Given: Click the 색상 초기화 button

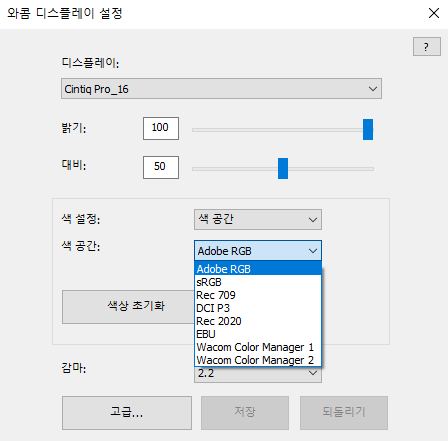Looking at the screenshot, I should point(128,307).
